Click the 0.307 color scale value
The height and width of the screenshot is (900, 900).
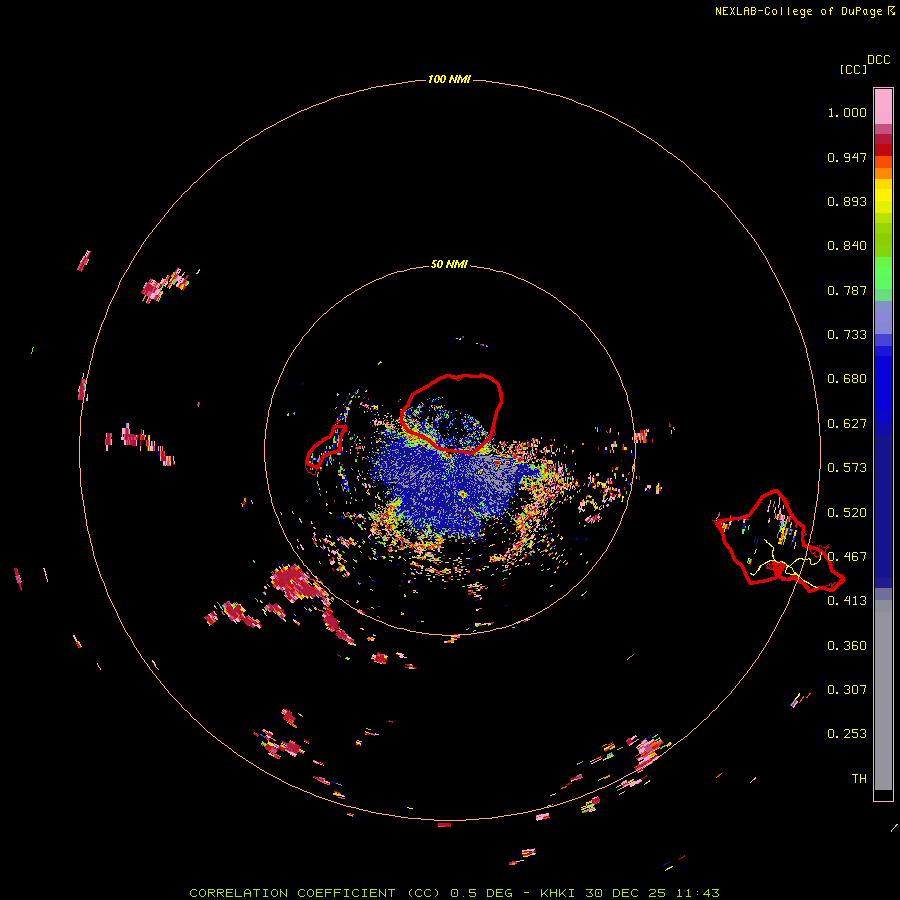coord(847,690)
